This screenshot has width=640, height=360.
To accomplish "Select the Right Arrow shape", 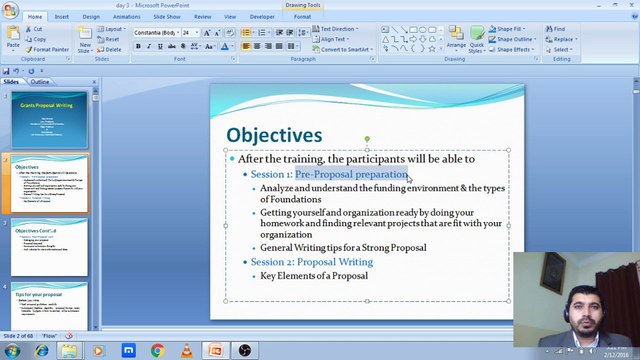I will point(413,39).
